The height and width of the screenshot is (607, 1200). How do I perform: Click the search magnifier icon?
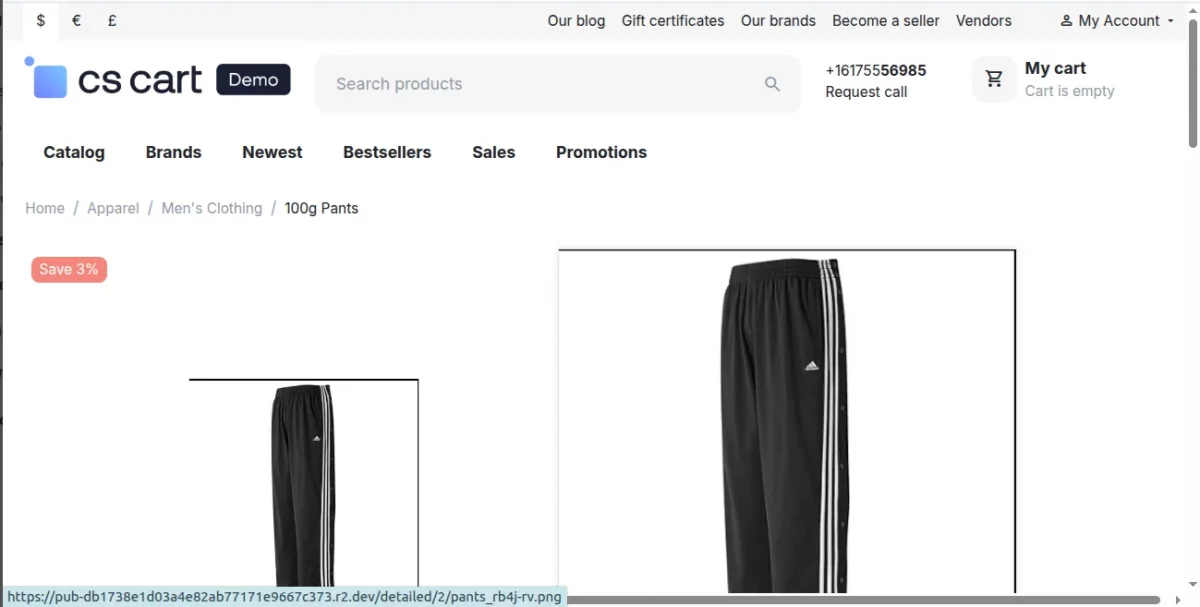pyautogui.click(x=772, y=84)
